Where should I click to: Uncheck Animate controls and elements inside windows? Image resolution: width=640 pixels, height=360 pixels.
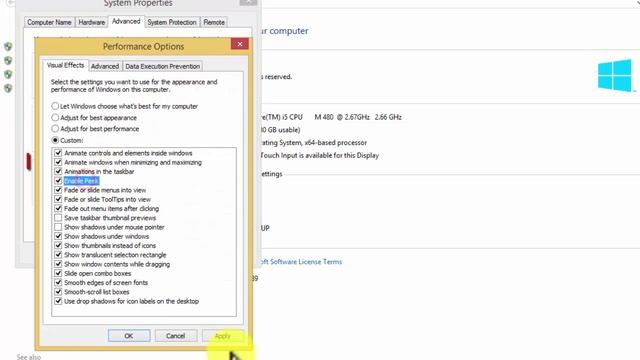point(58,153)
